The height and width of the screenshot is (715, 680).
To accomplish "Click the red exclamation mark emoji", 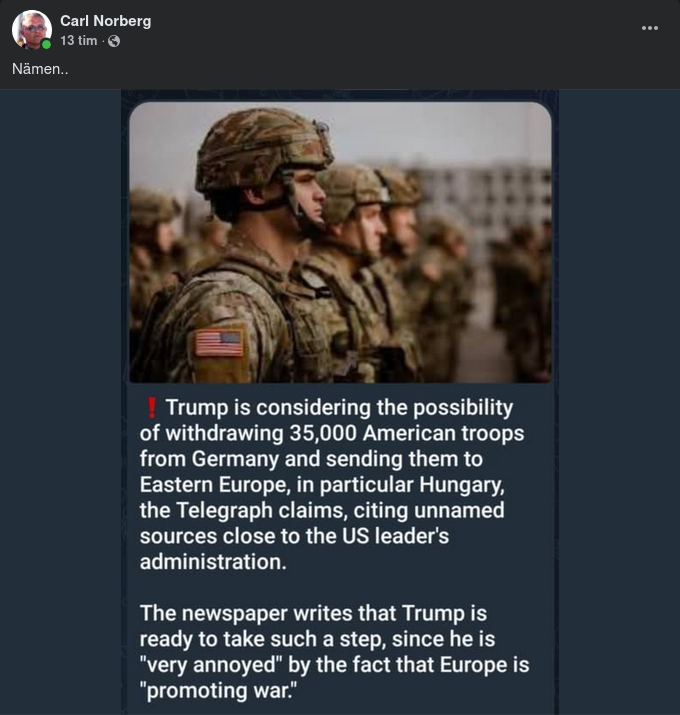I will [152, 408].
